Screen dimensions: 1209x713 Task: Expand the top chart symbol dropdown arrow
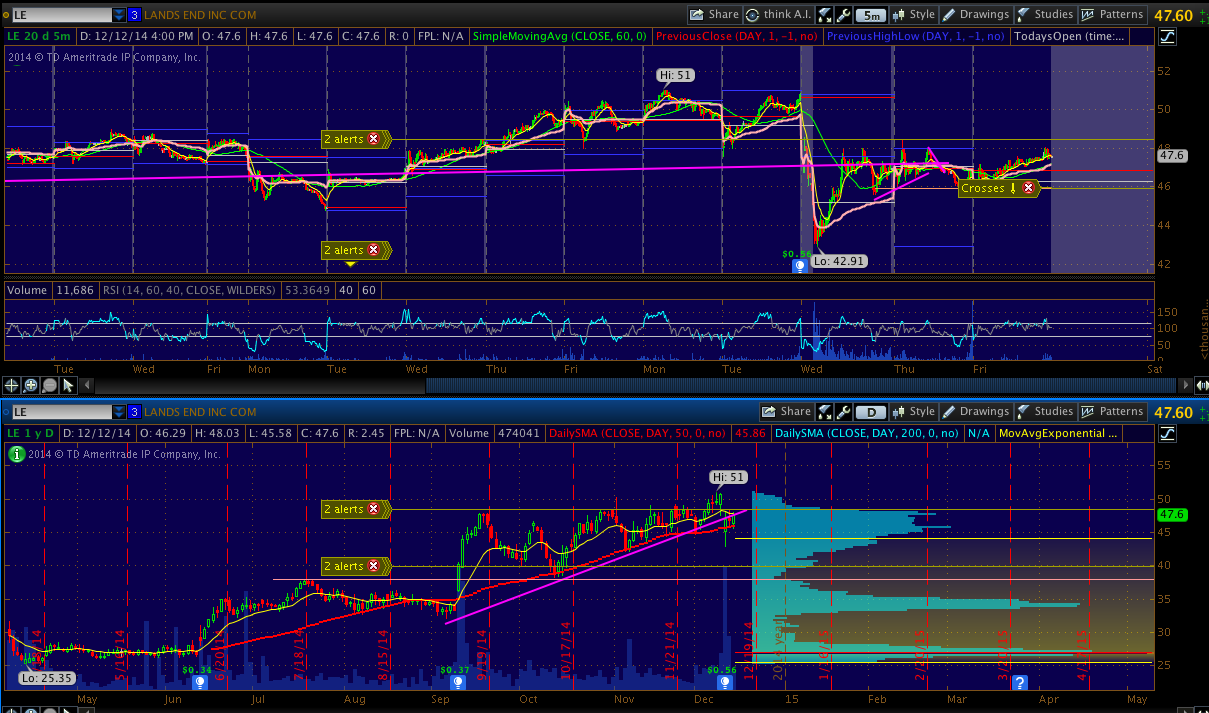coord(119,15)
